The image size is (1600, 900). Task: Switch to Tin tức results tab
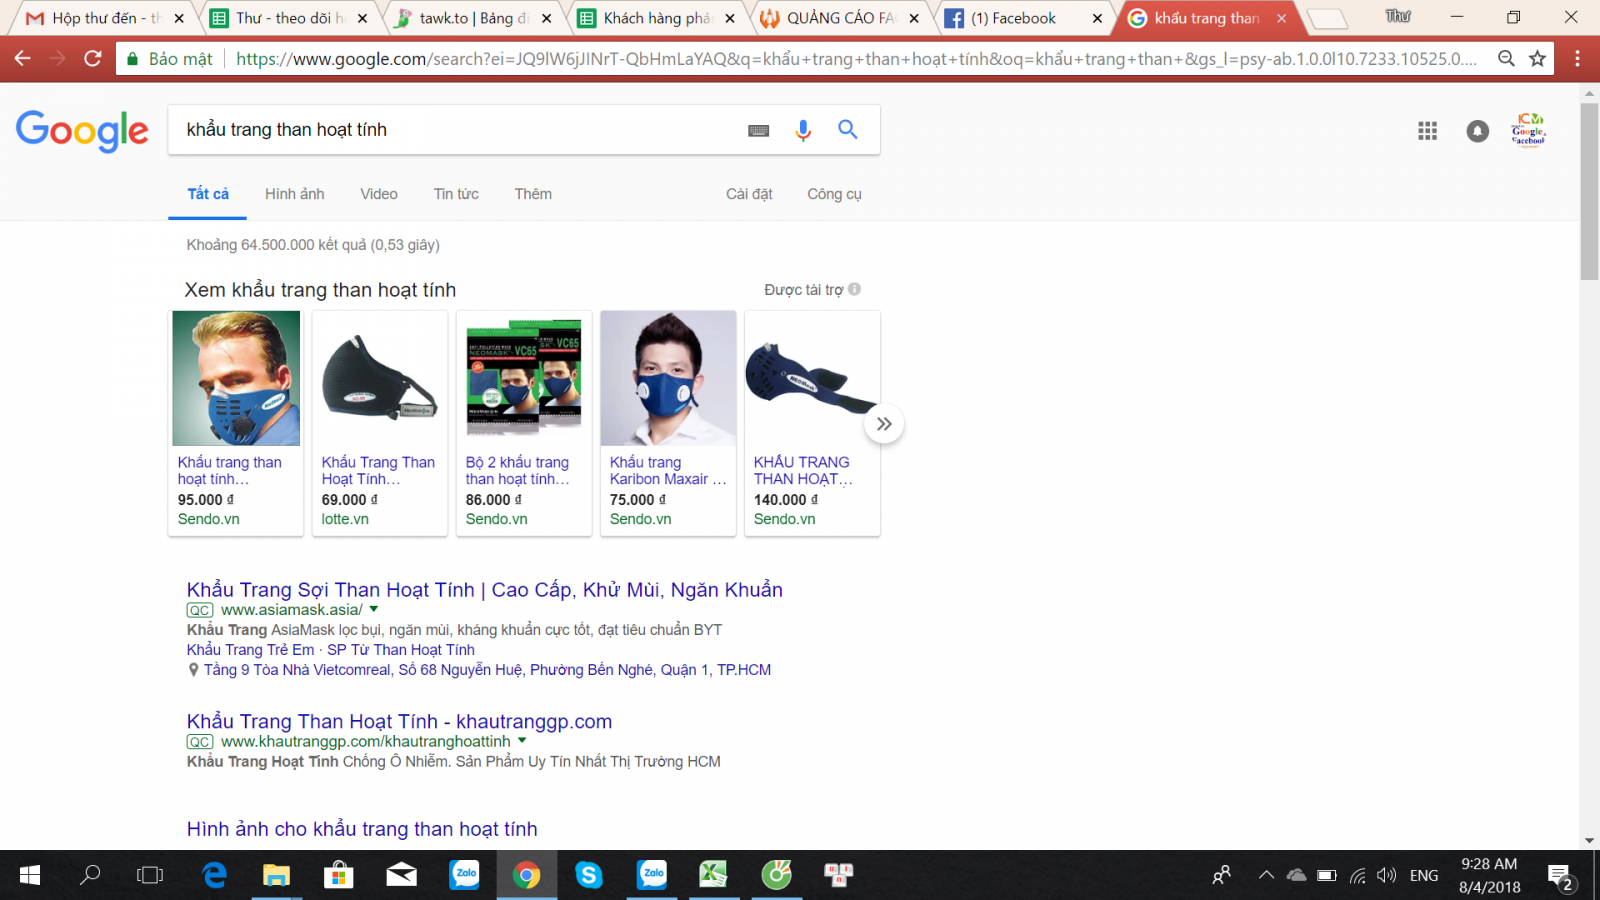coord(456,194)
